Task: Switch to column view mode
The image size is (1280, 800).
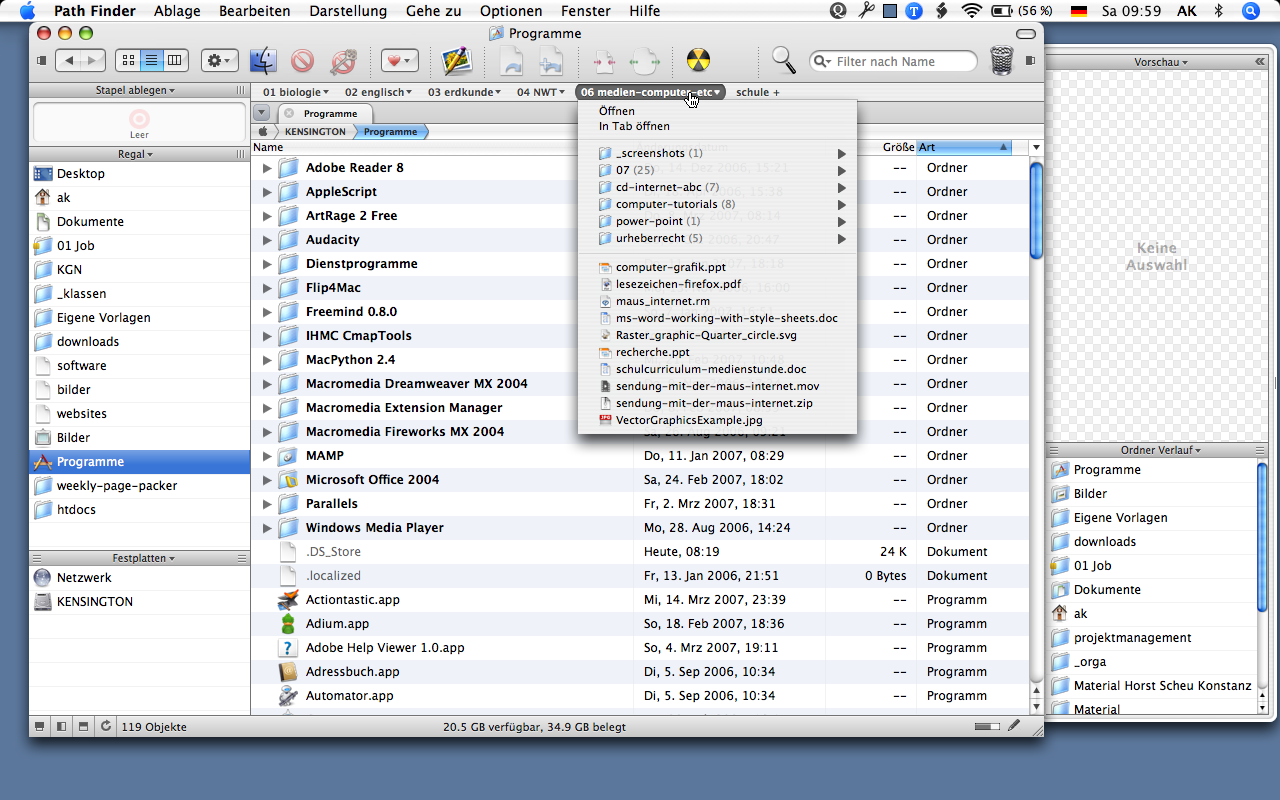Action: (175, 61)
